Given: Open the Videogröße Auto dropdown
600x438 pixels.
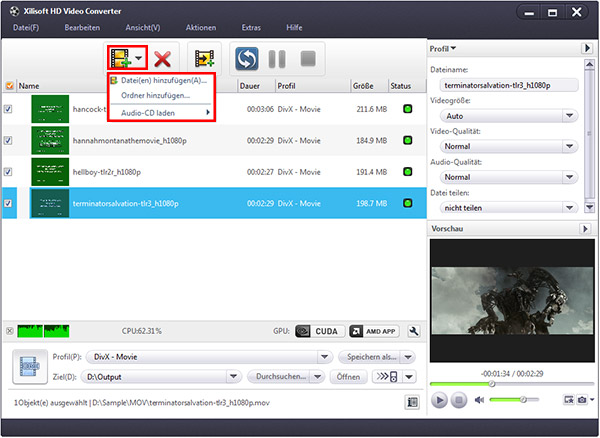Looking at the screenshot, I should click(x=509, y=116).
